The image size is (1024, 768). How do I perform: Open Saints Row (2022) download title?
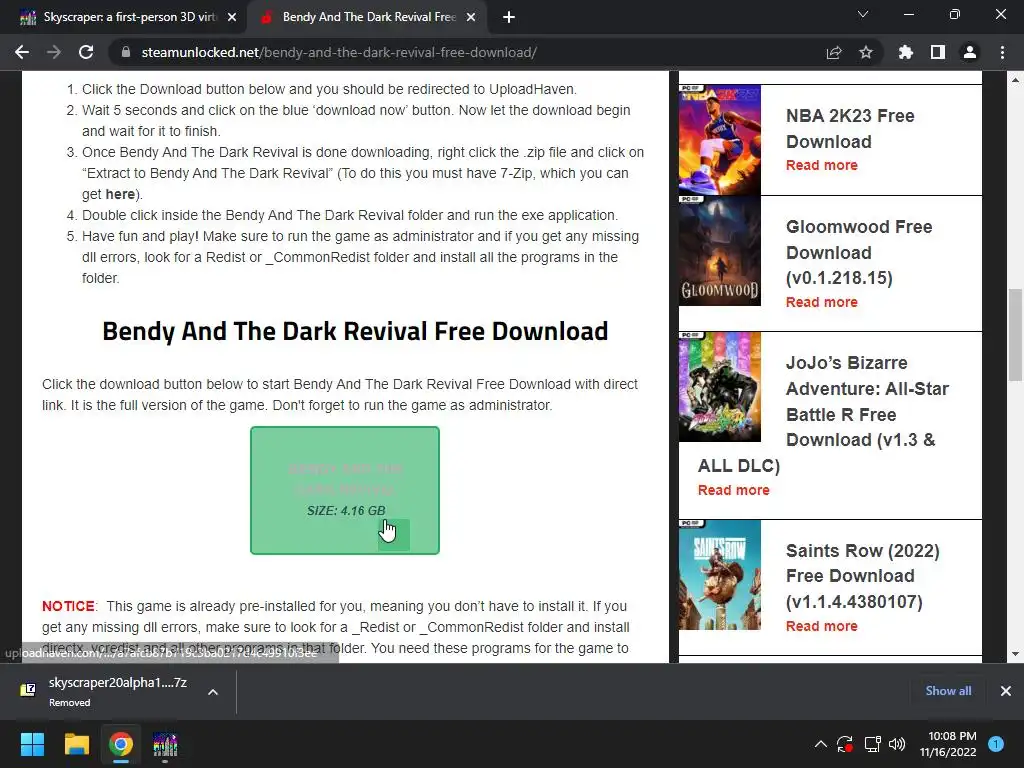tap(862, 576)
